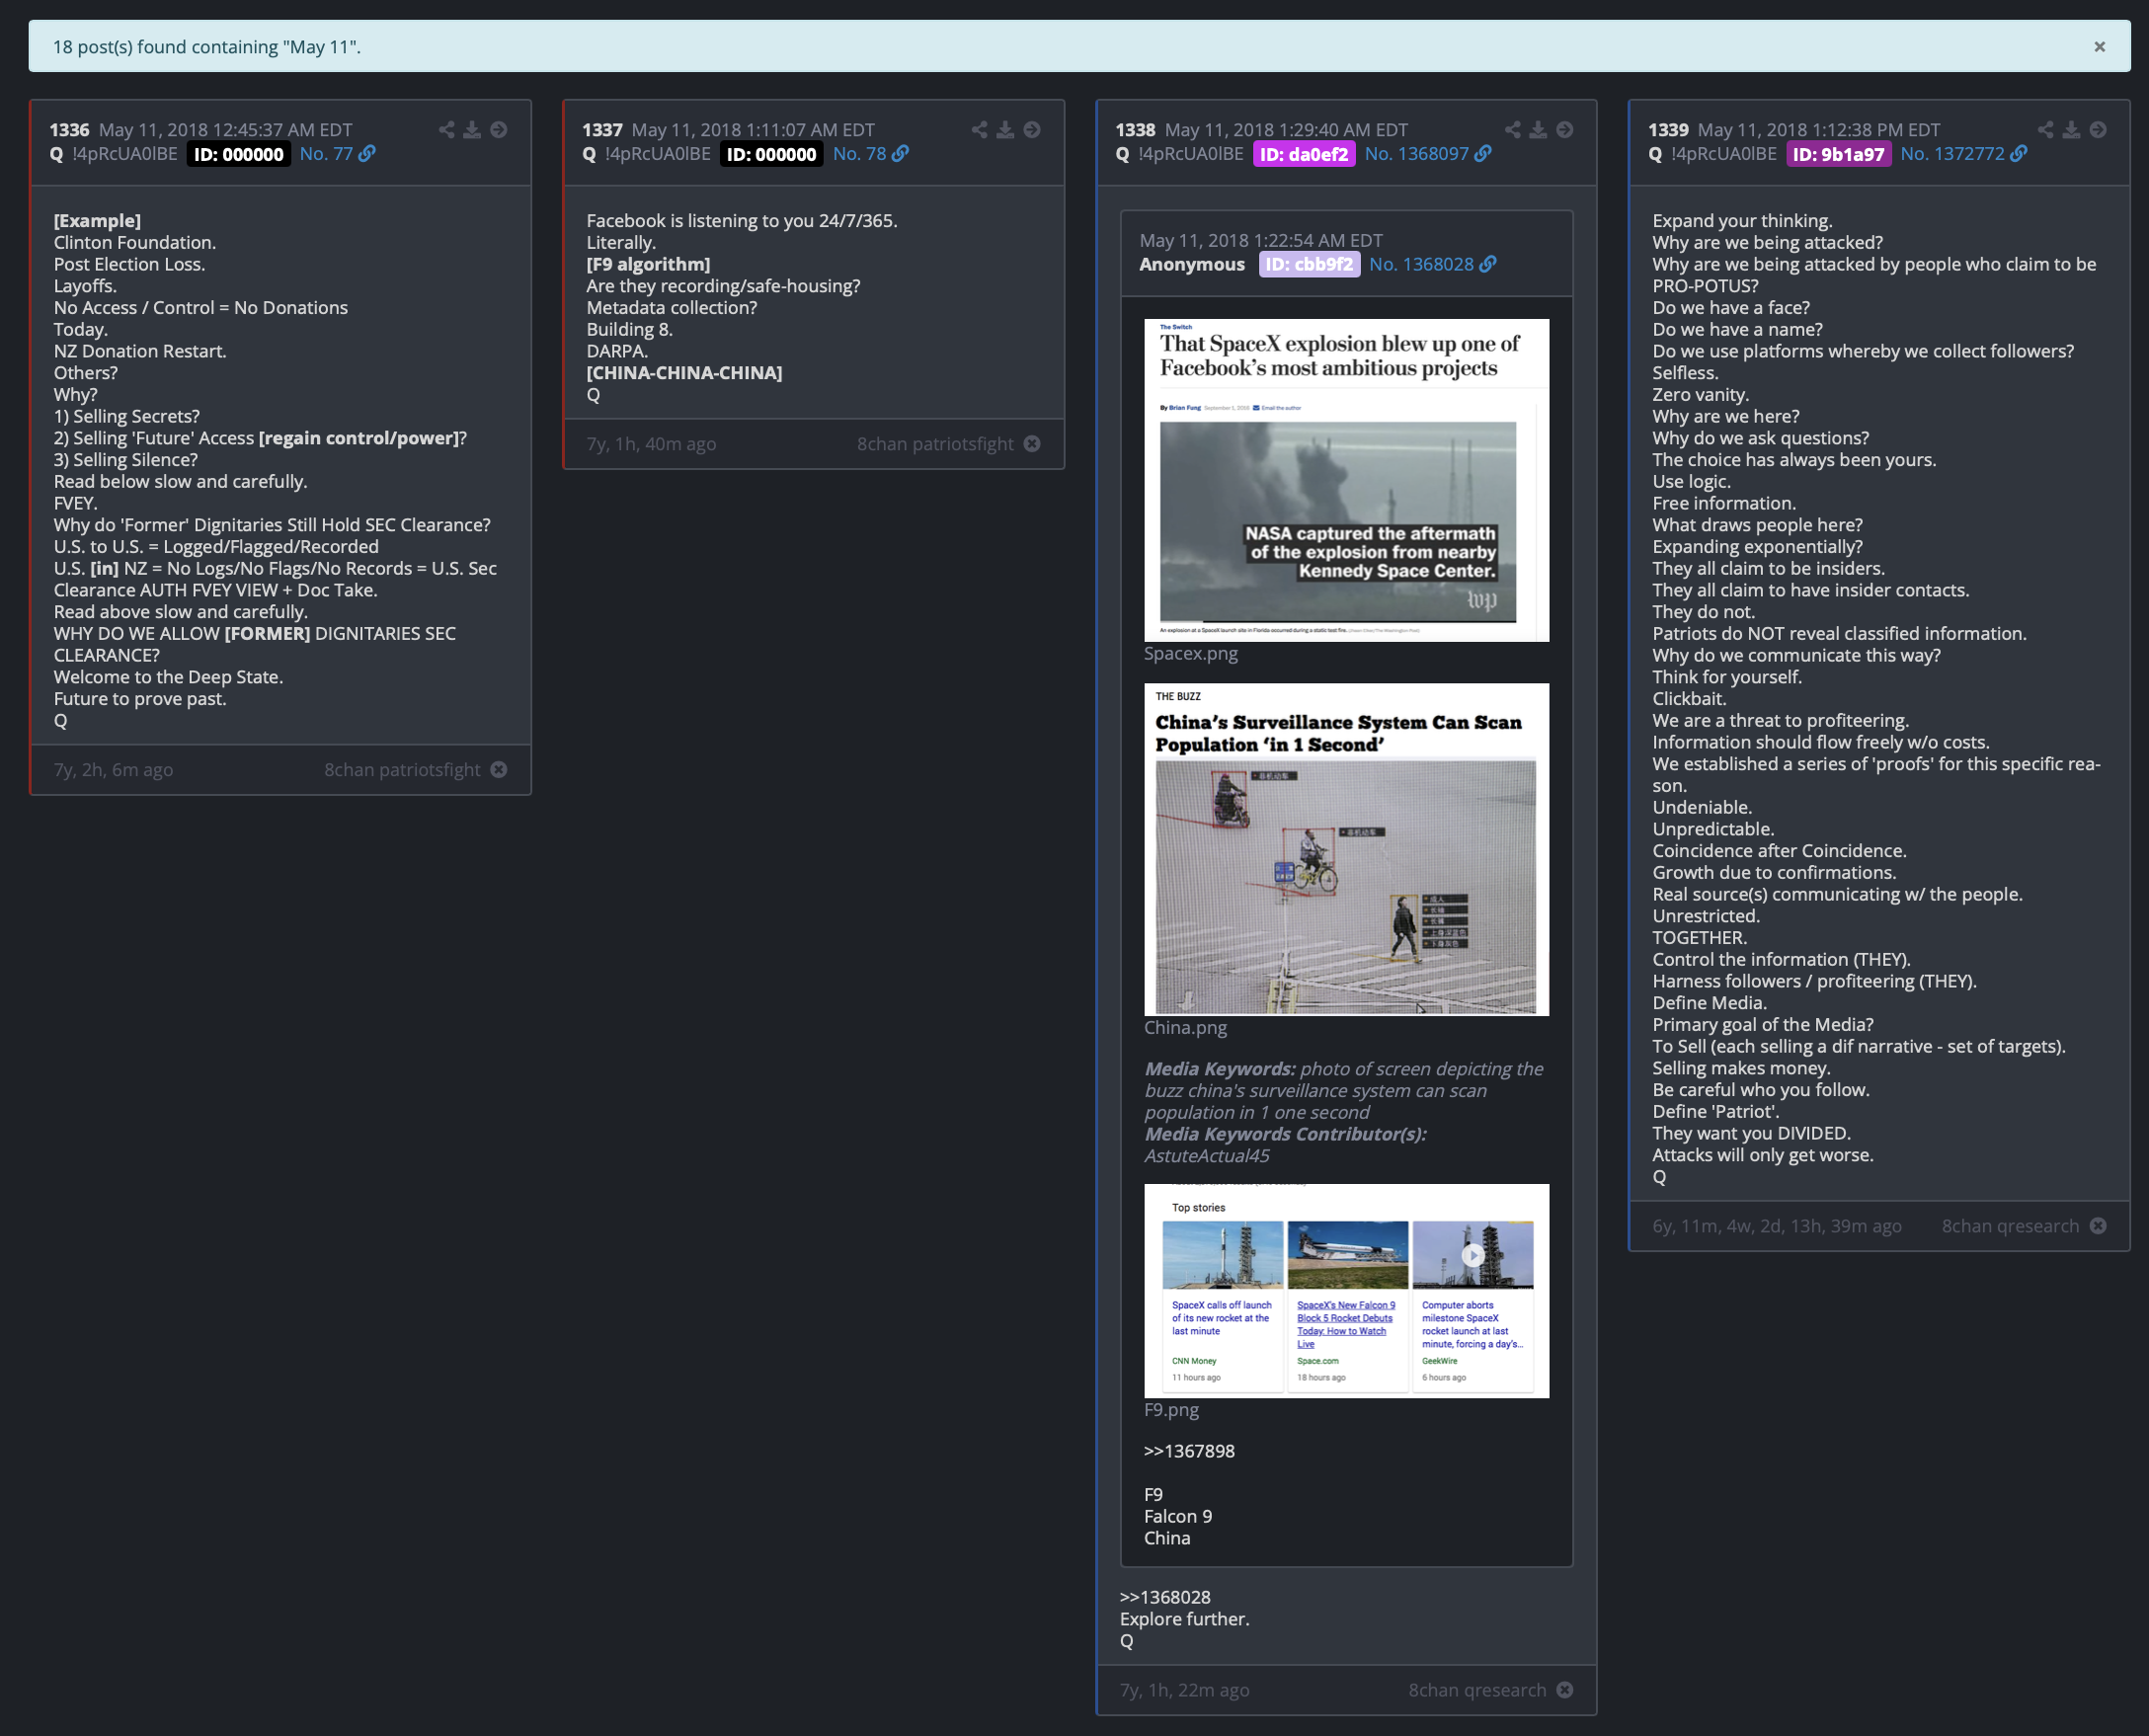Select ID: cbb9f2 badge
Screen dimensions: 2149x1736
pos(1309,265)
